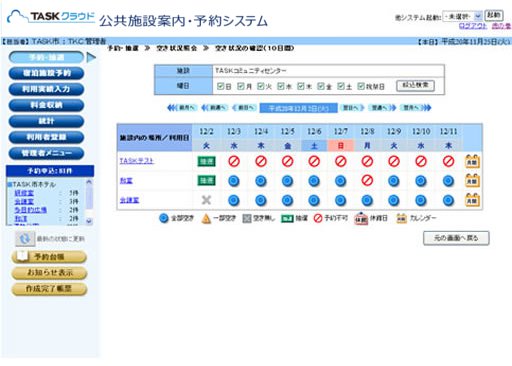Open the 会議室 room link in table
512x366 pixels.
tap(129, 200)
